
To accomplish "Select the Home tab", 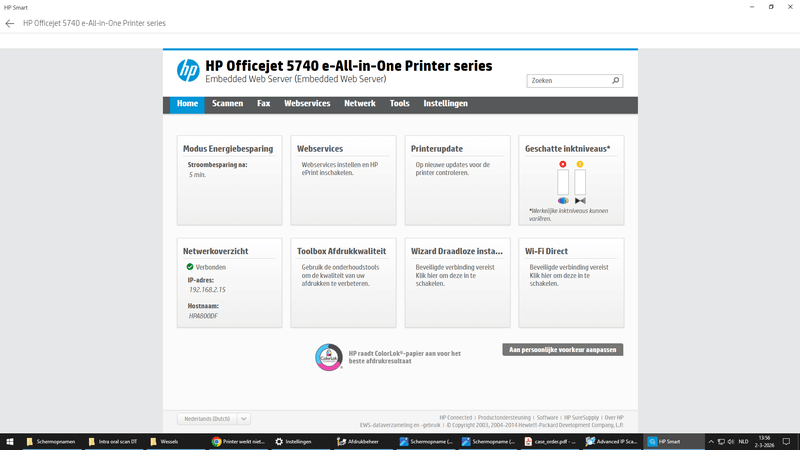I will 187,104.
